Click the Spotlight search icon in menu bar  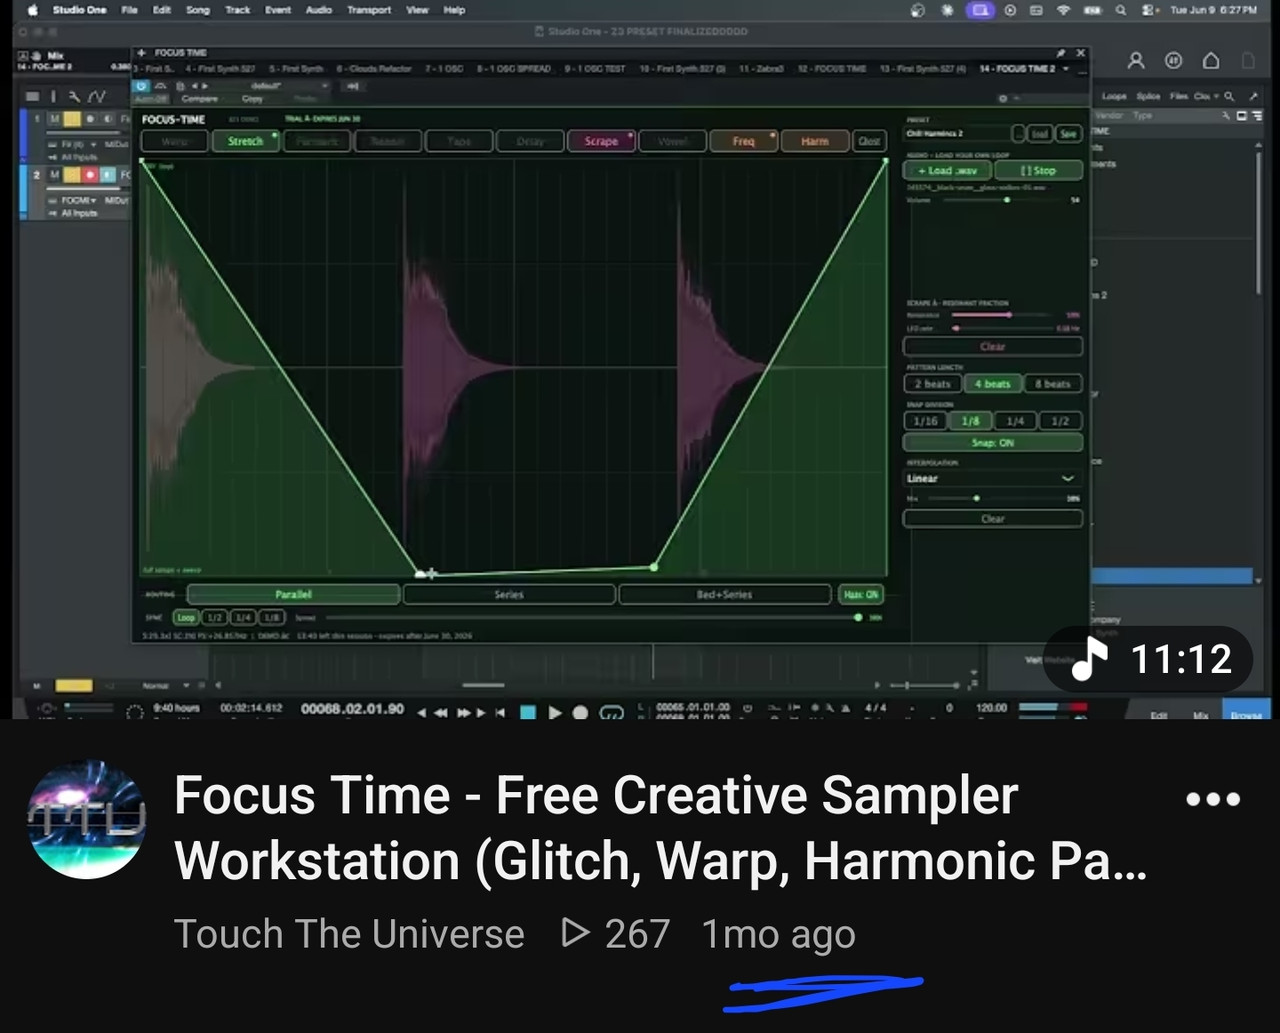pos(1121,10)
